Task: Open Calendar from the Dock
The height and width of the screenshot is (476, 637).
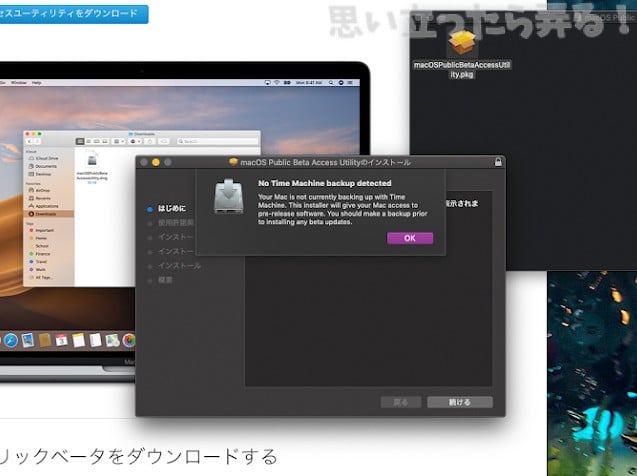Action: click(x=61, y=340)
